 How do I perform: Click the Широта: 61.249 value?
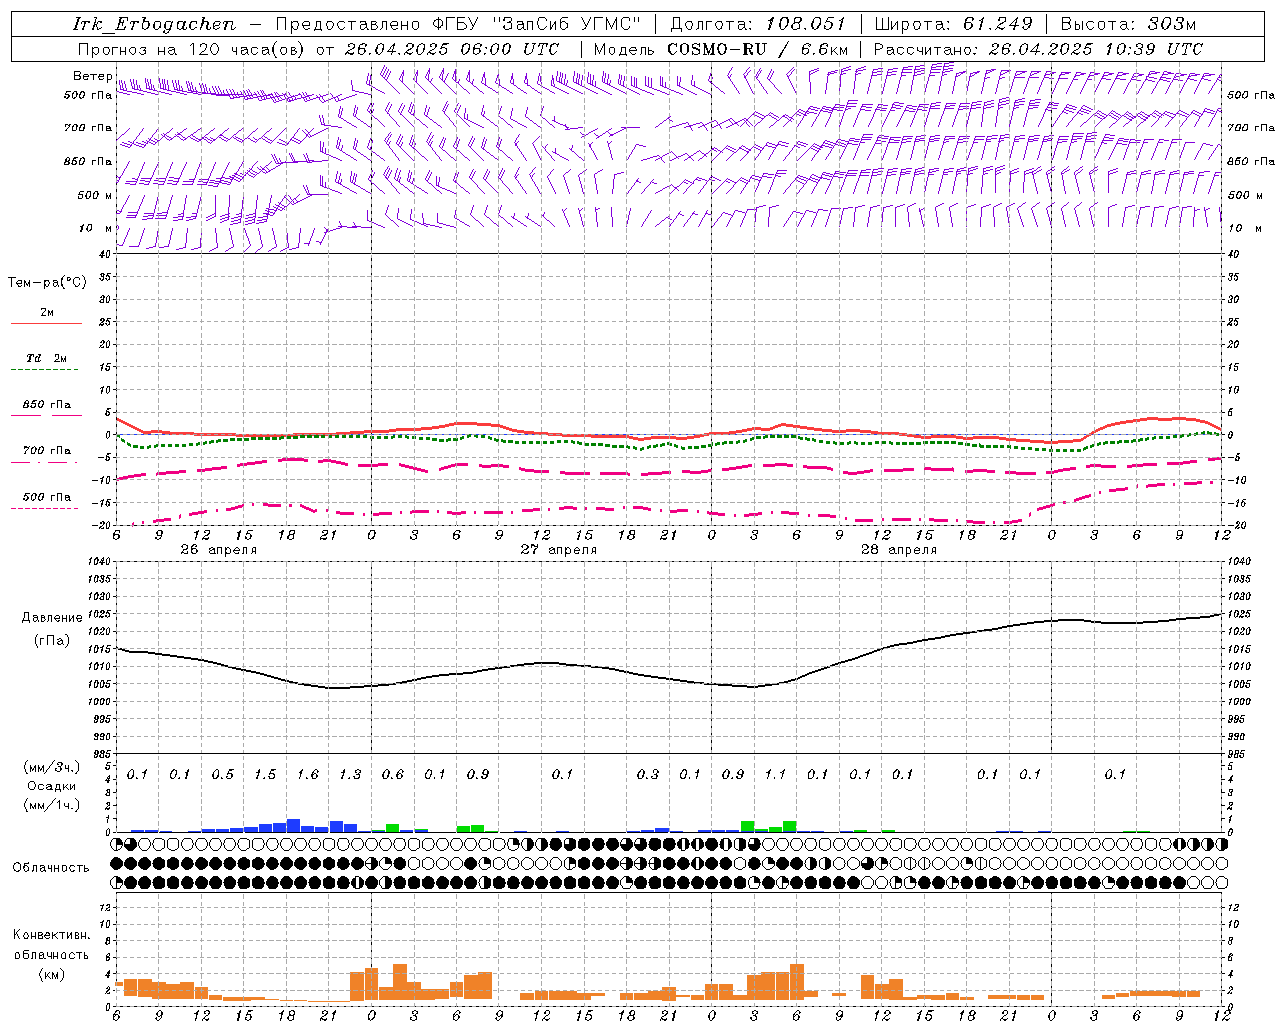coord(953,24)
